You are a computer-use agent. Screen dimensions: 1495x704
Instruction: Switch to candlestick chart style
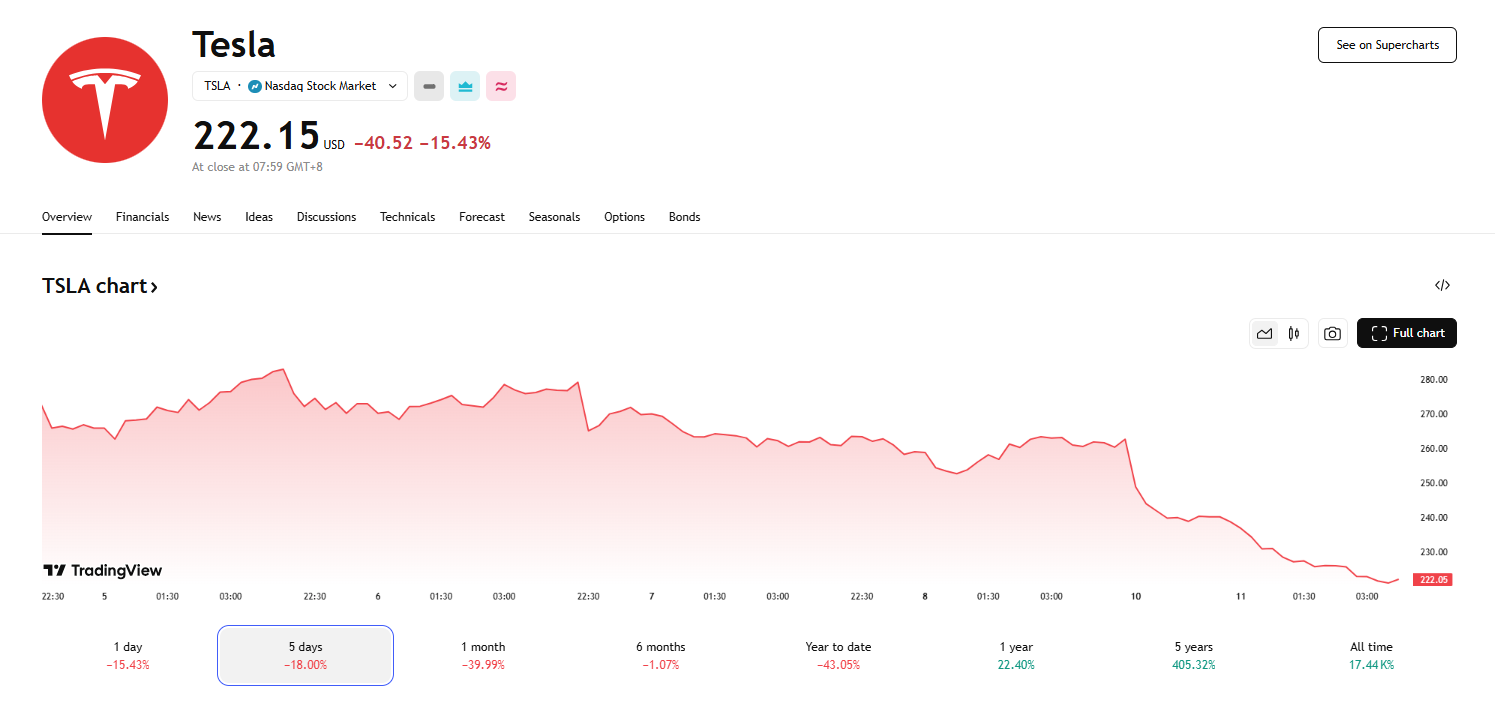(x=1294, y=334)
